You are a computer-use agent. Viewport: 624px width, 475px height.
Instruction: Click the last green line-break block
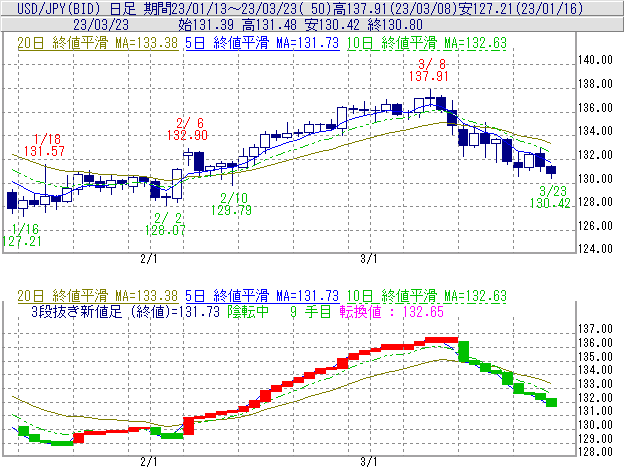click(551, 403)
